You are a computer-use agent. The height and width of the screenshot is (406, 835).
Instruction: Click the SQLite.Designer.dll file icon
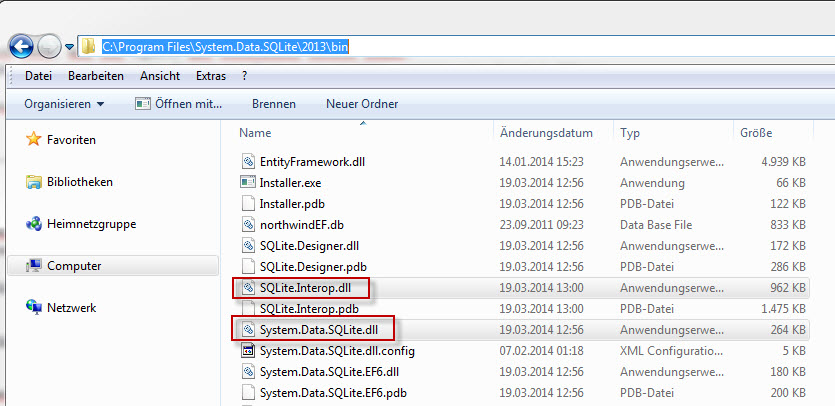pyautogui.click(x=248, y=245)
